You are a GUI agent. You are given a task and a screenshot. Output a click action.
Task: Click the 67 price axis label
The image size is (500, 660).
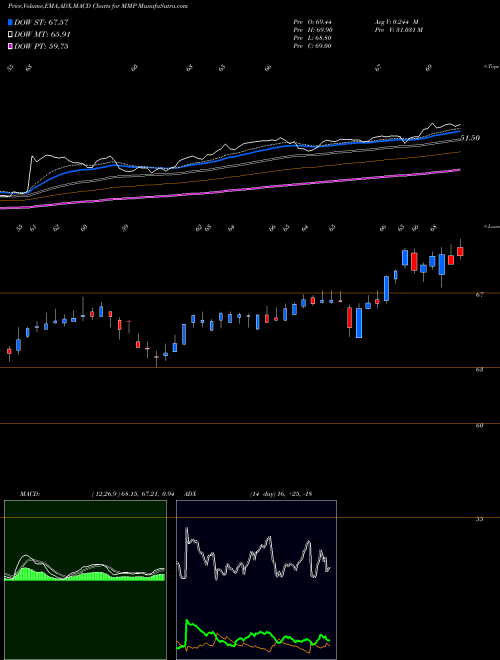coord(479,295)
